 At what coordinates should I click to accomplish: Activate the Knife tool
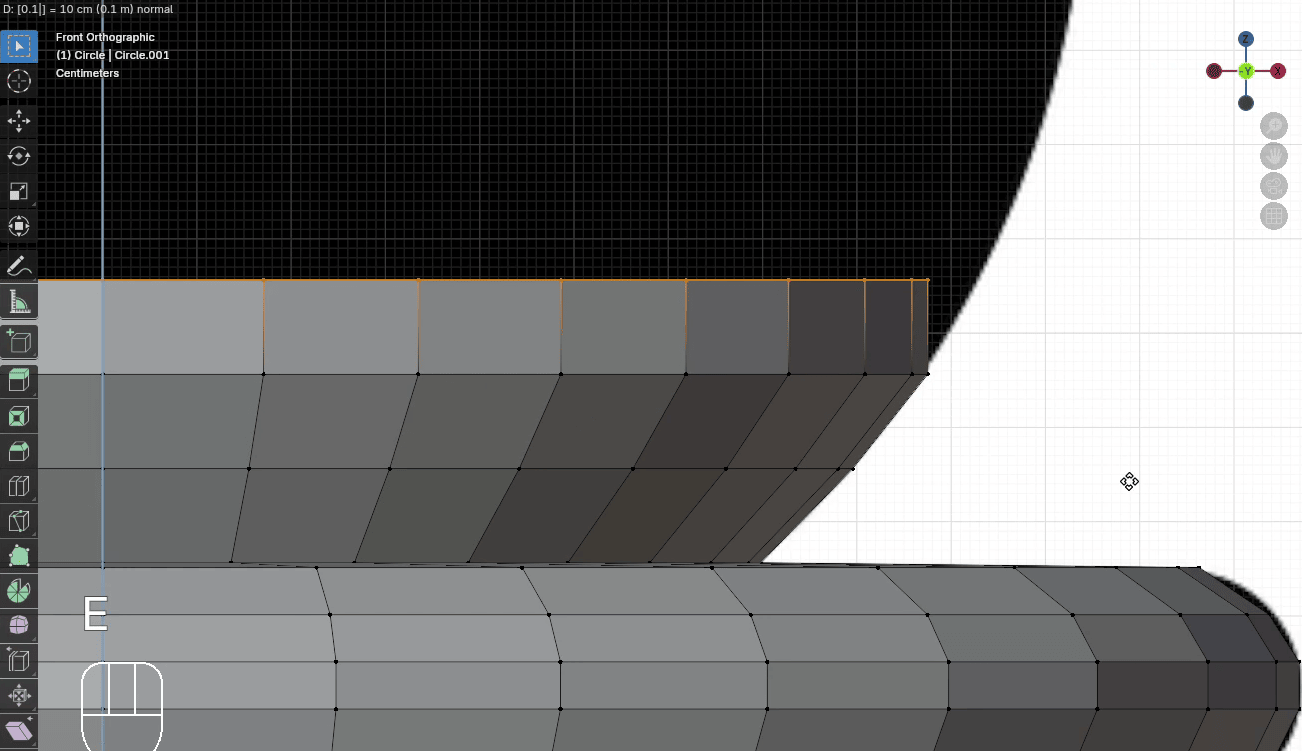19,521
